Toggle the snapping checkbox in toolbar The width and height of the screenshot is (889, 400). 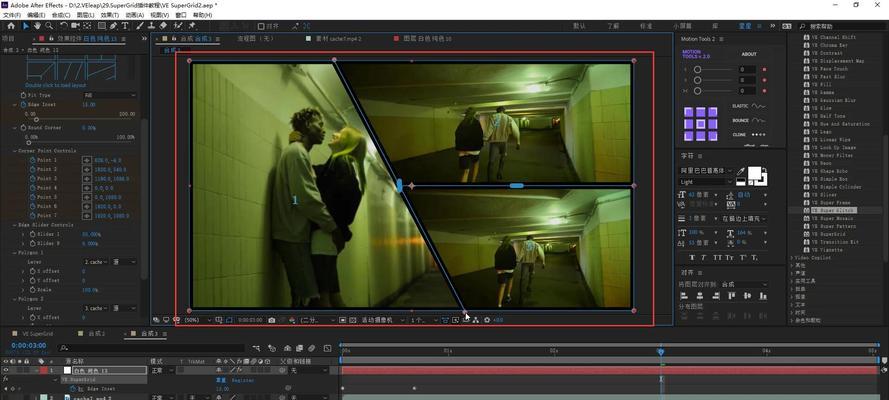tap(261, 26)
